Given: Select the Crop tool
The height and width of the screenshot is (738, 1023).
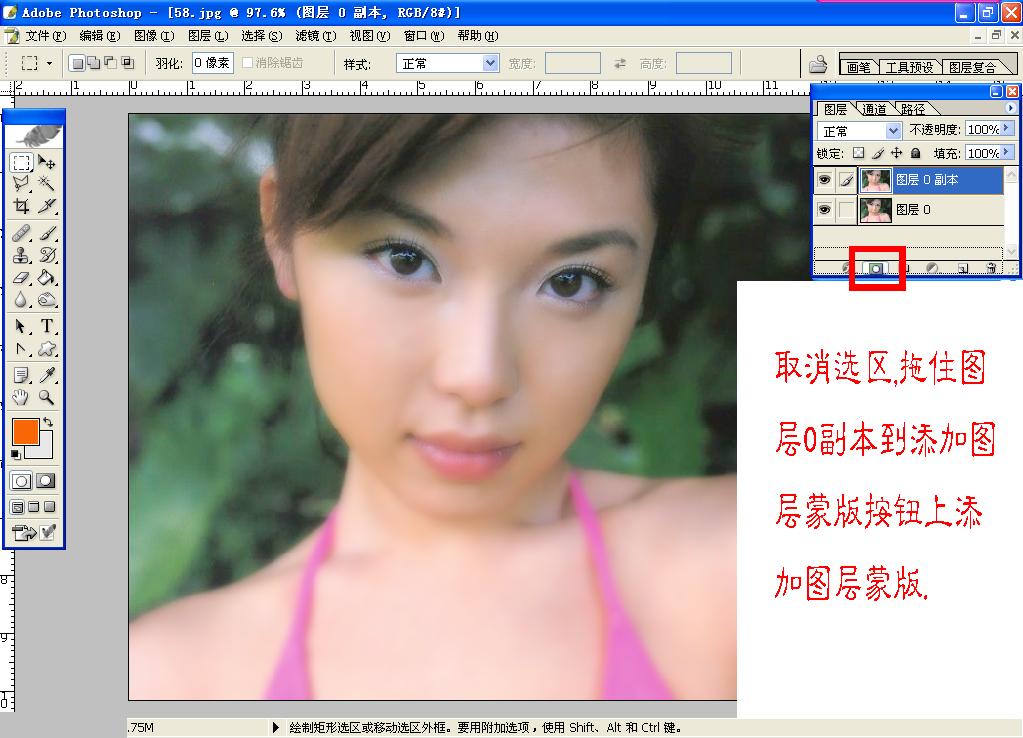Looking at the screenshot, I should pos(22,206).
